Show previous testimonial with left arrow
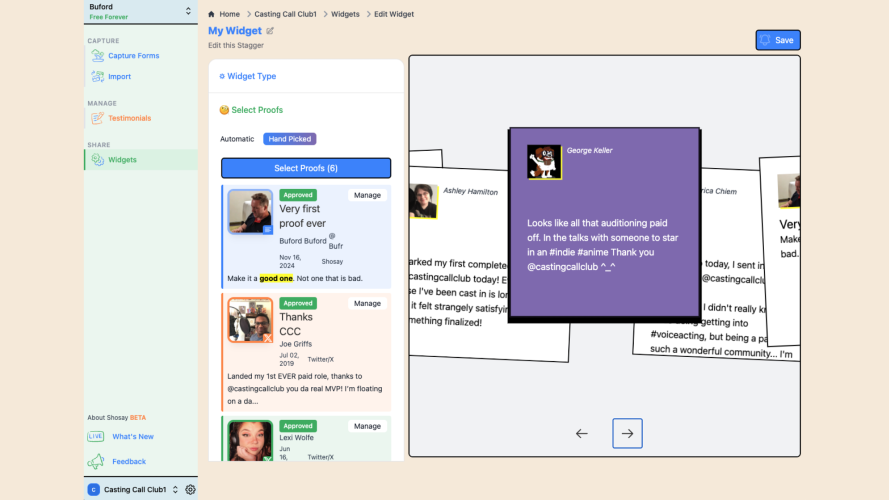889x500 pixels. pyautogui.click(x=582, y=434)
